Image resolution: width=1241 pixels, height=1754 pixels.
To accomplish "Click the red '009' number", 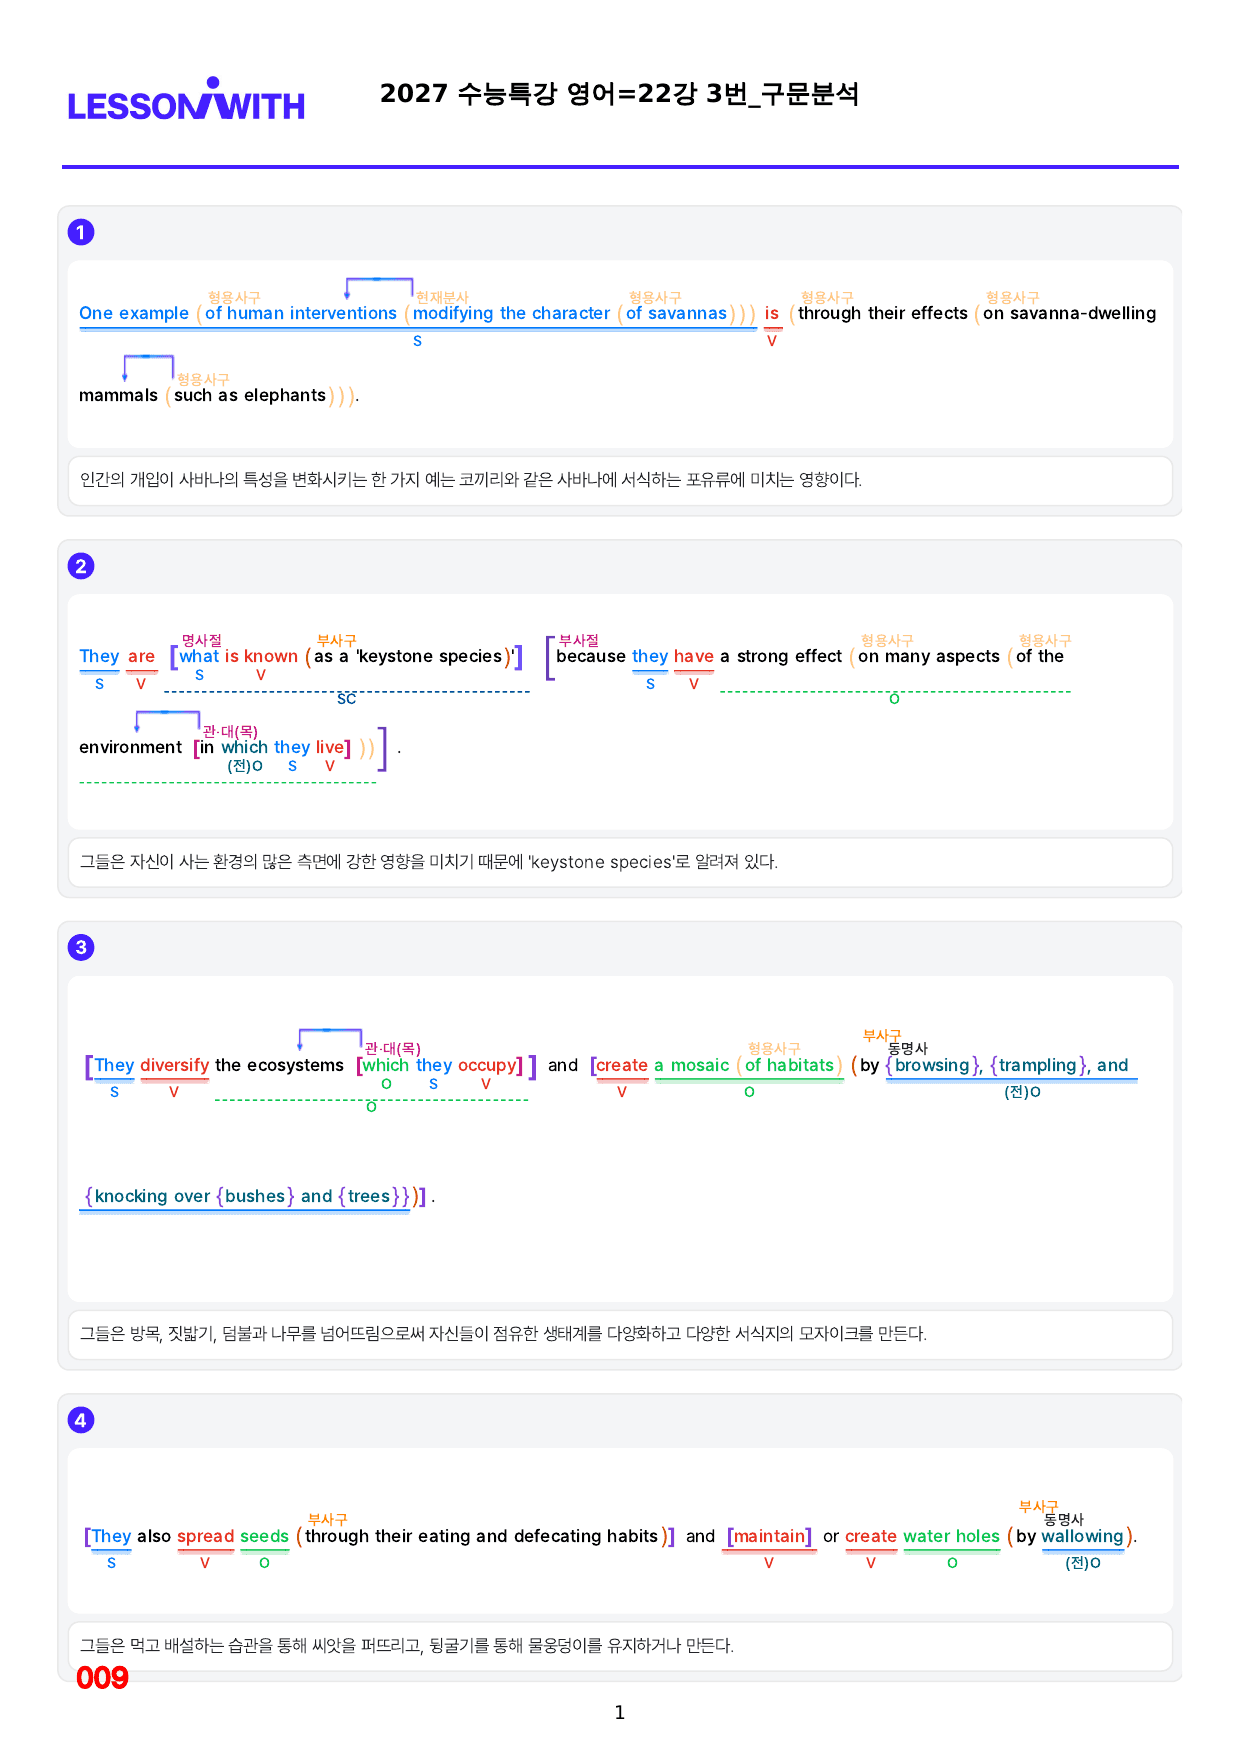I will pyautogui.click(x=102, y=1678).
